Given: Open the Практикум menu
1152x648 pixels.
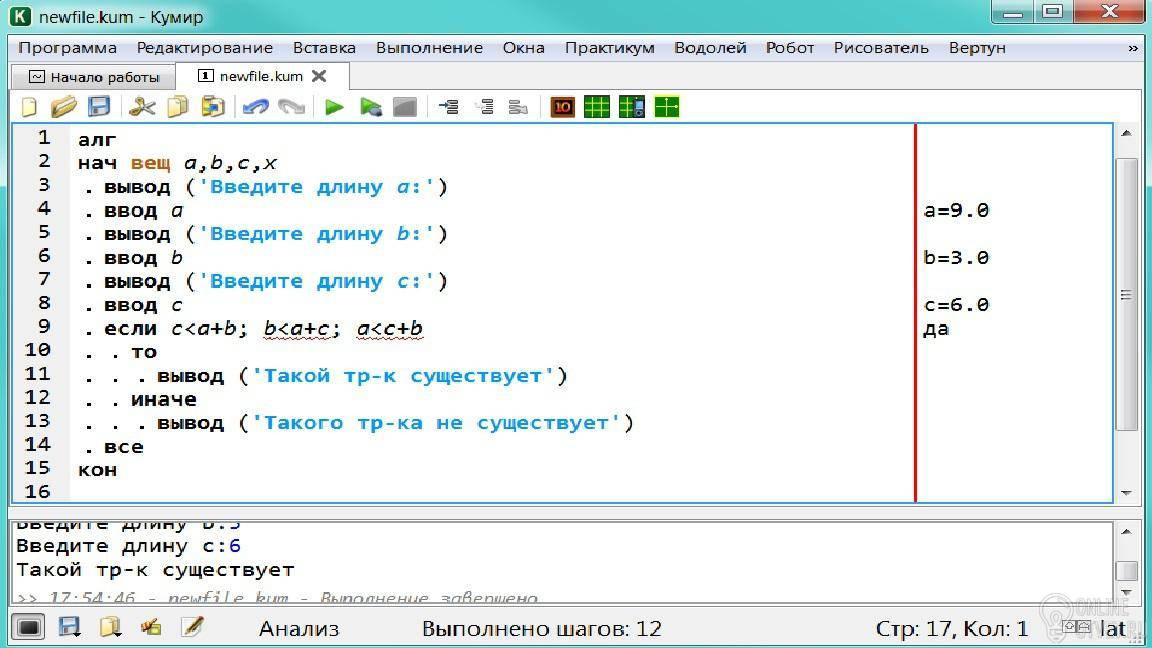Looking at the screenshot, I should (x=610, y=48).
